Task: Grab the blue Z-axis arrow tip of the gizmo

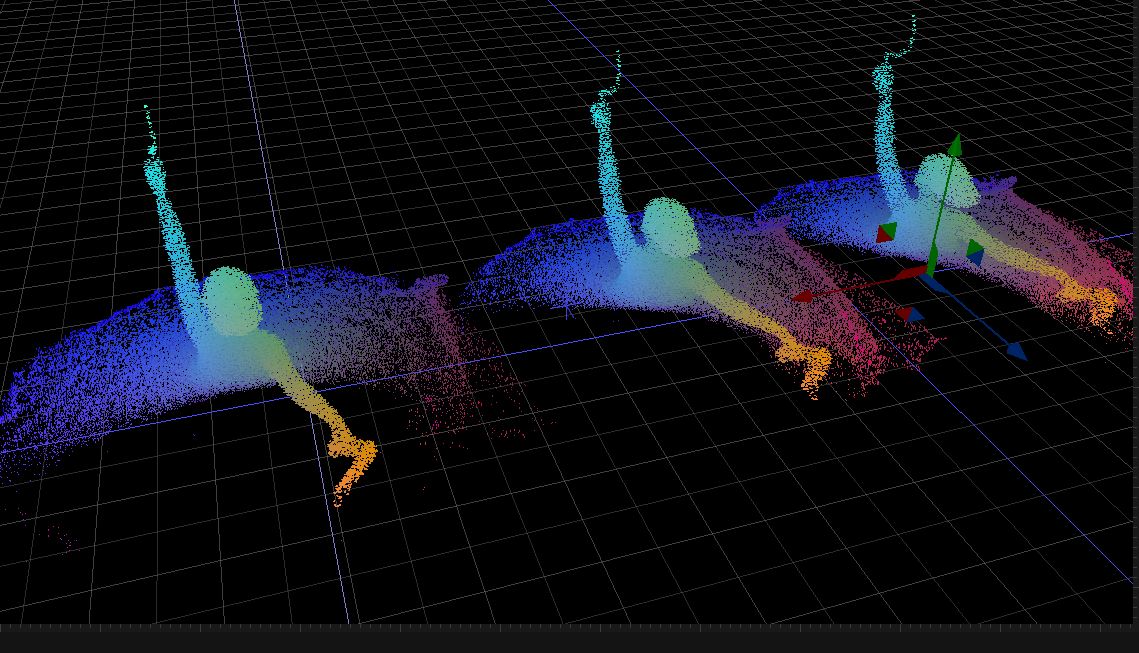Action: (1017, 352)
